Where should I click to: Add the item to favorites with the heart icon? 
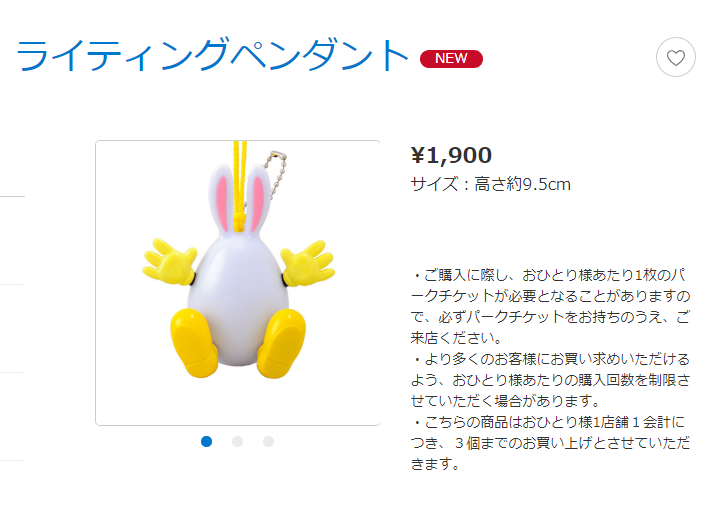tap(675, 57)
